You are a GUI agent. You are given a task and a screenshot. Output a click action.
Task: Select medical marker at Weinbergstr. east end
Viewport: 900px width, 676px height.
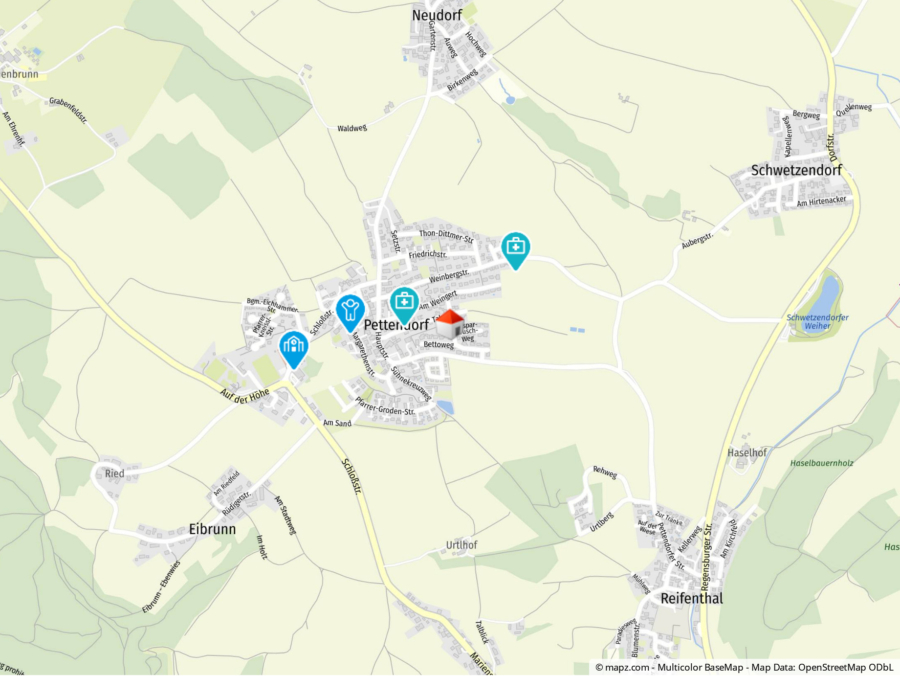515,251
